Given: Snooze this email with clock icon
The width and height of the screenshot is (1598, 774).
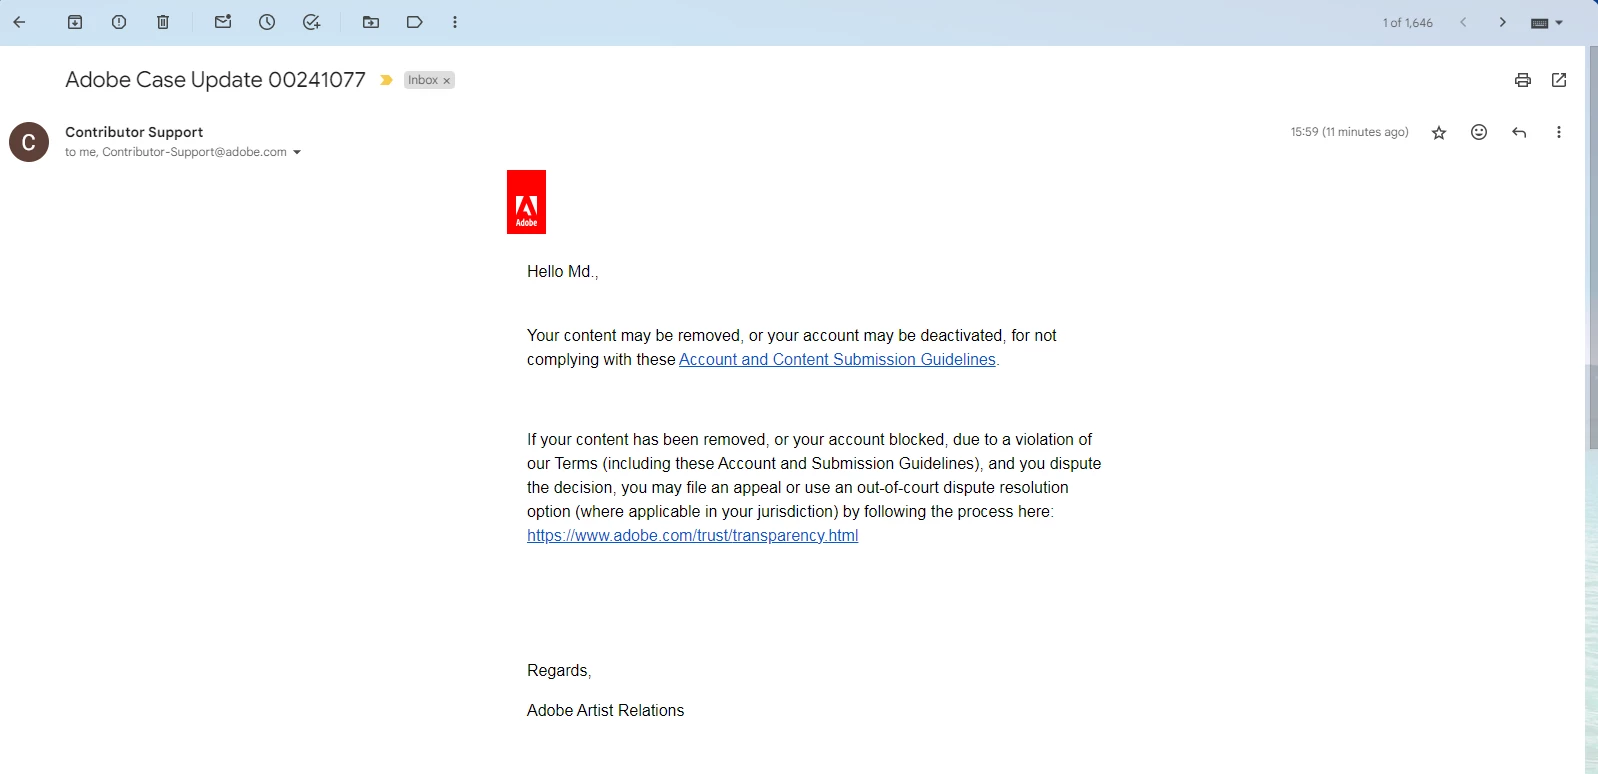Looking at the screenshot, I should 267,22.
